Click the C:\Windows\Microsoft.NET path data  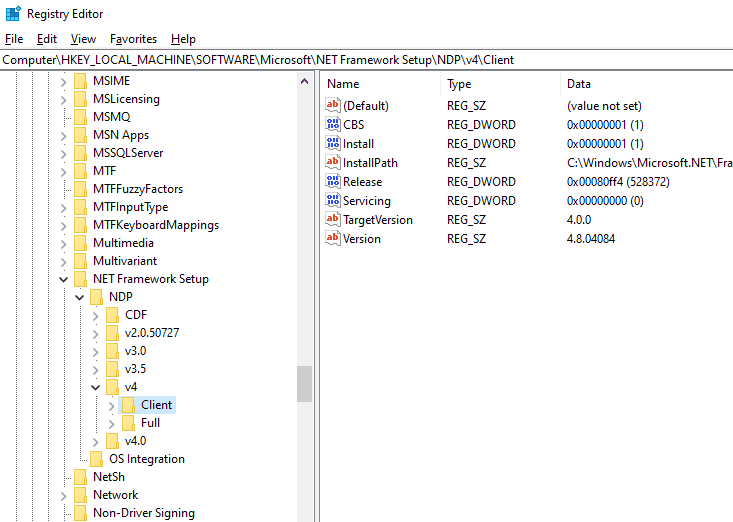pyautogui.click(x=649, y=162)
